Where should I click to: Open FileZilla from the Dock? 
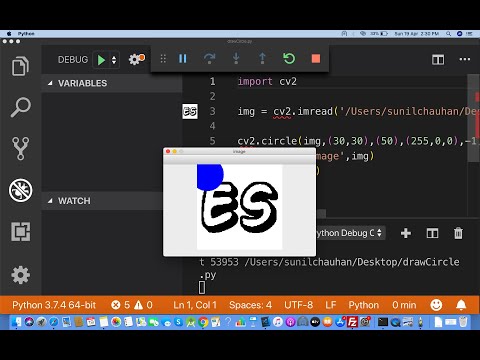point(352,322)
